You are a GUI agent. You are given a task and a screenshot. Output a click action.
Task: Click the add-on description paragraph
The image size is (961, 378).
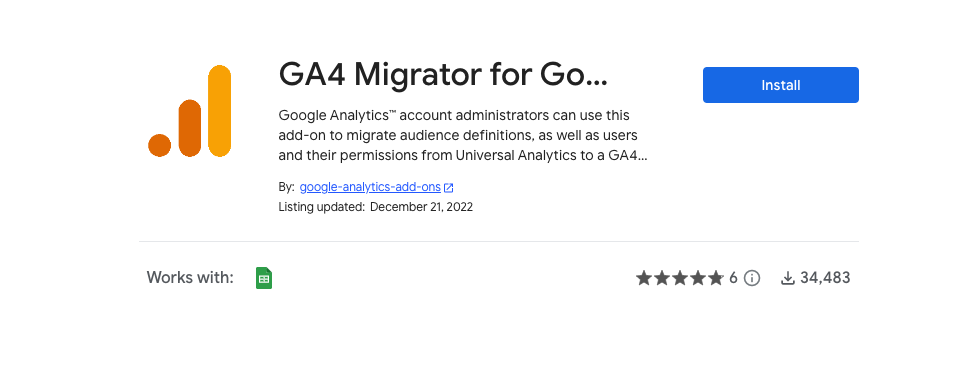(x=463, y=135)
